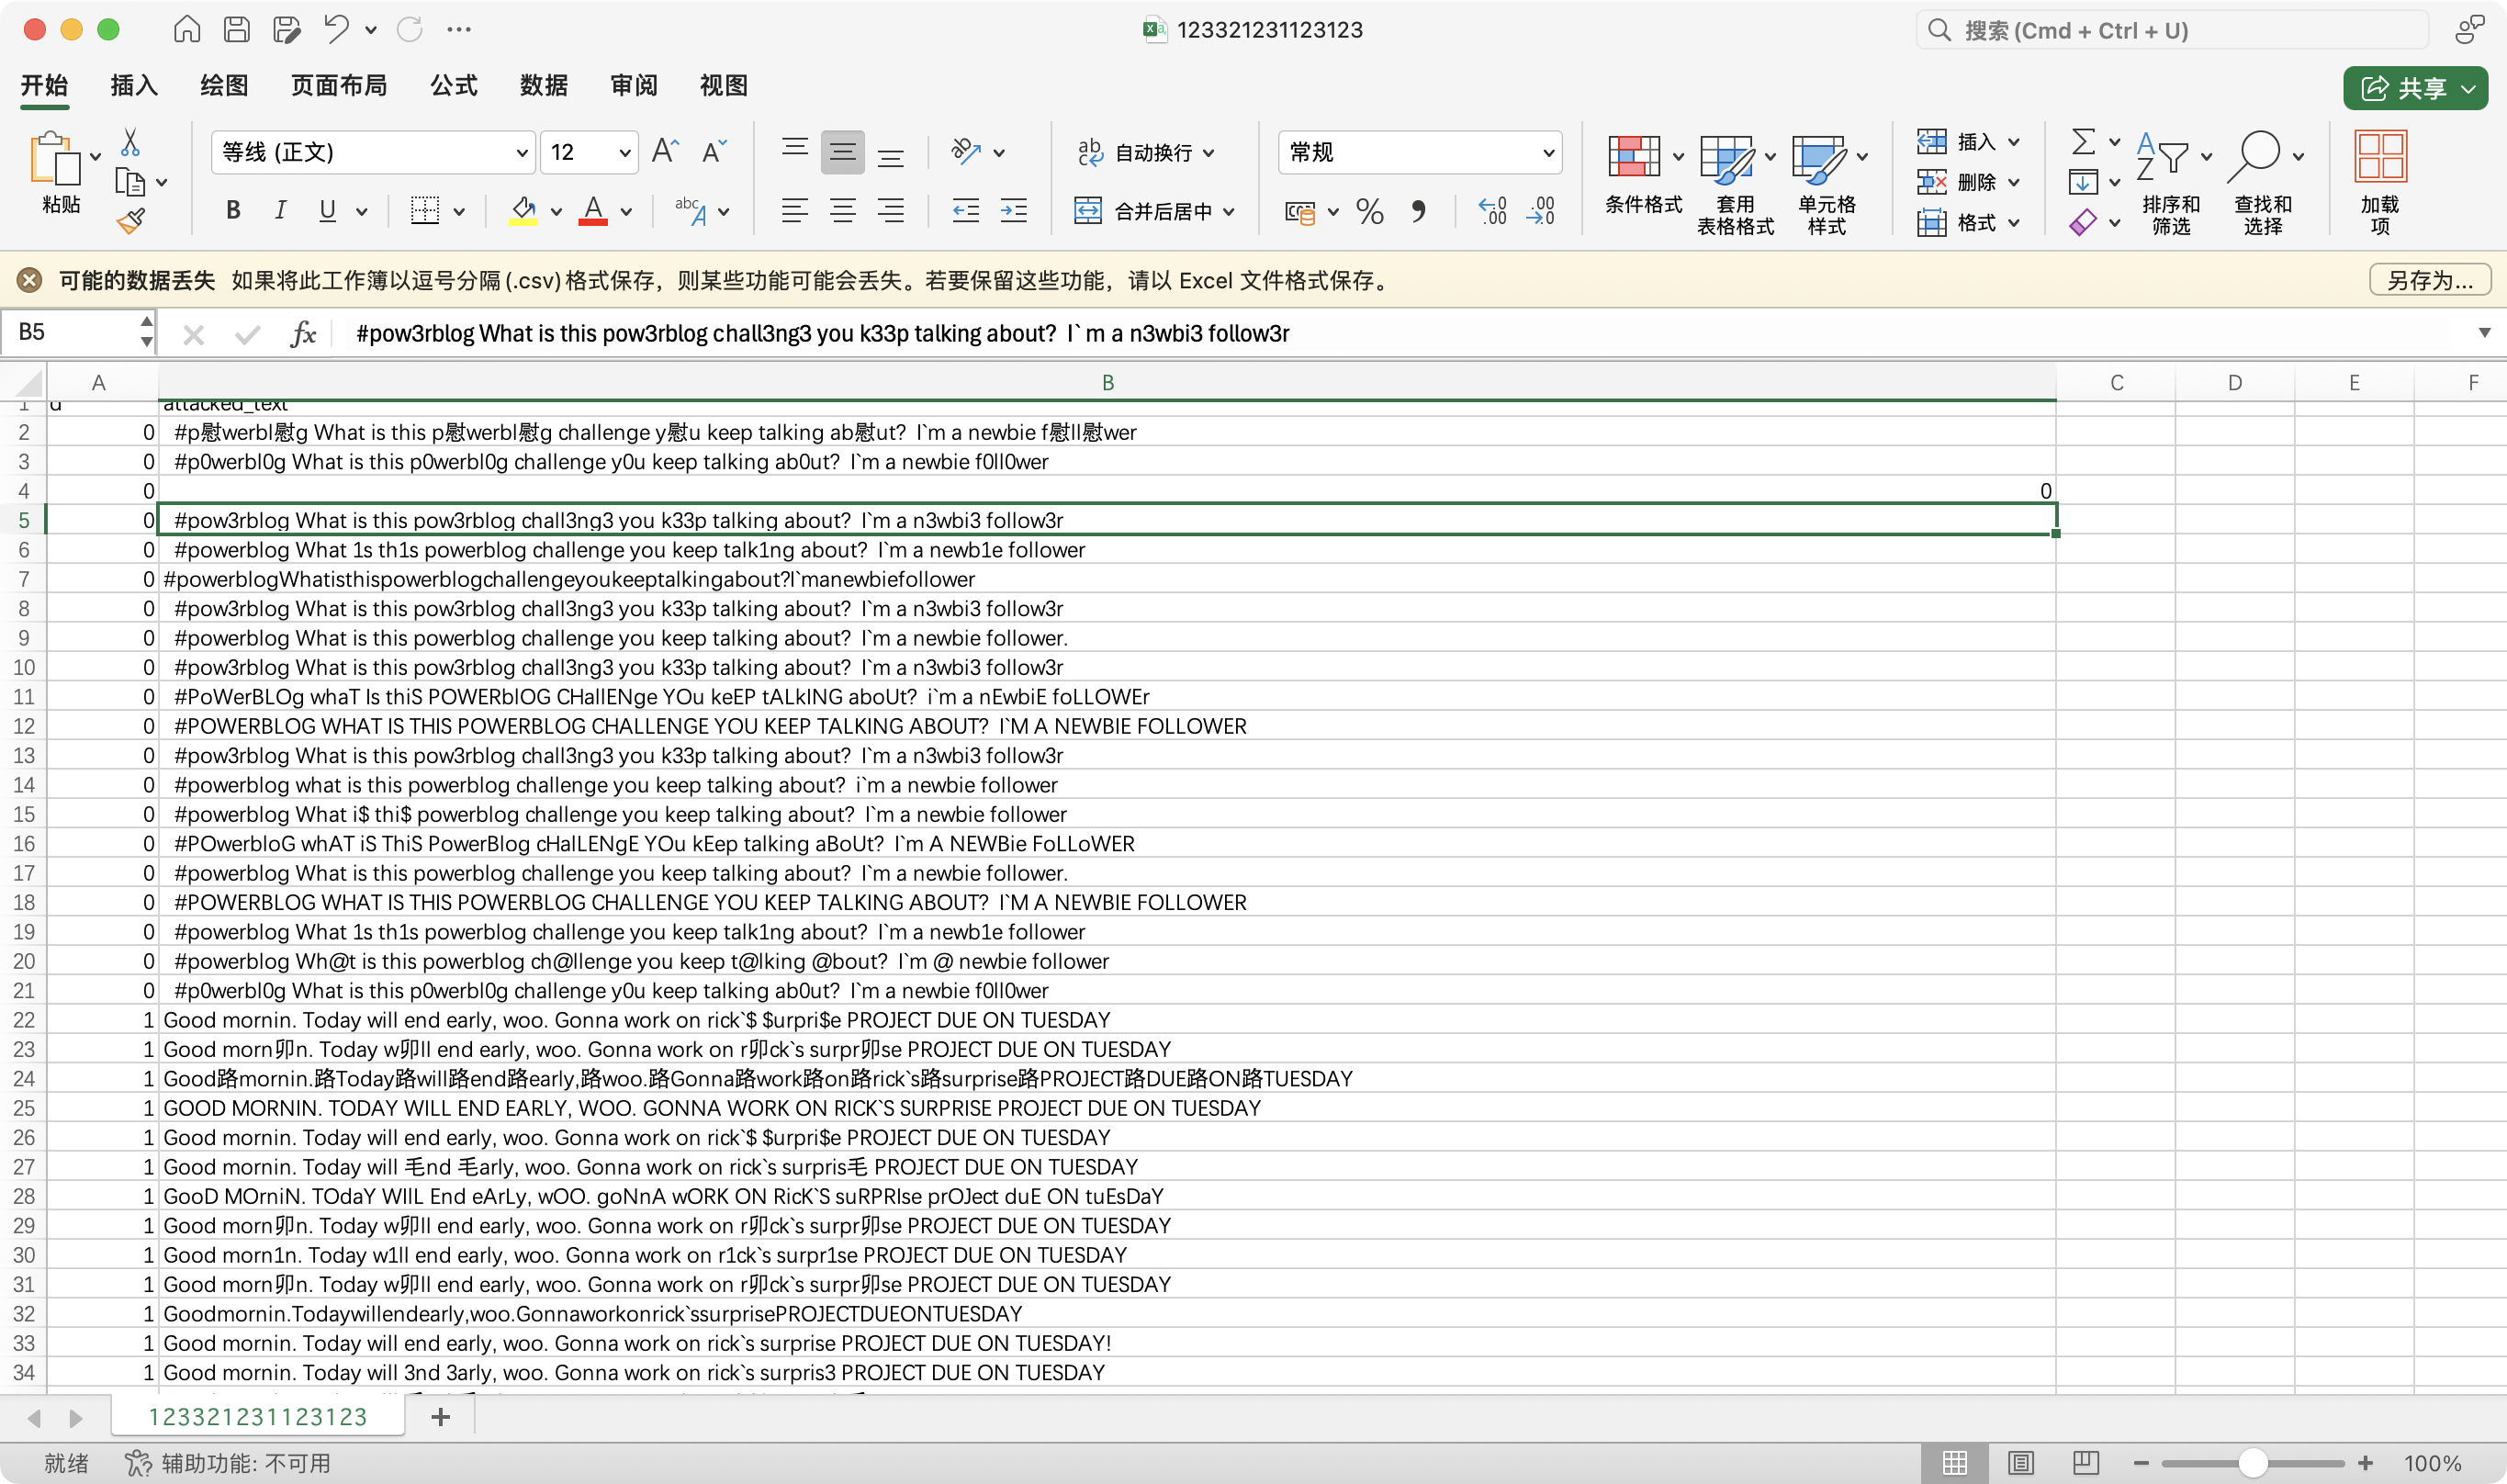Apply red font color
Screen dimensions: 2507x1484
click(593, 210)
